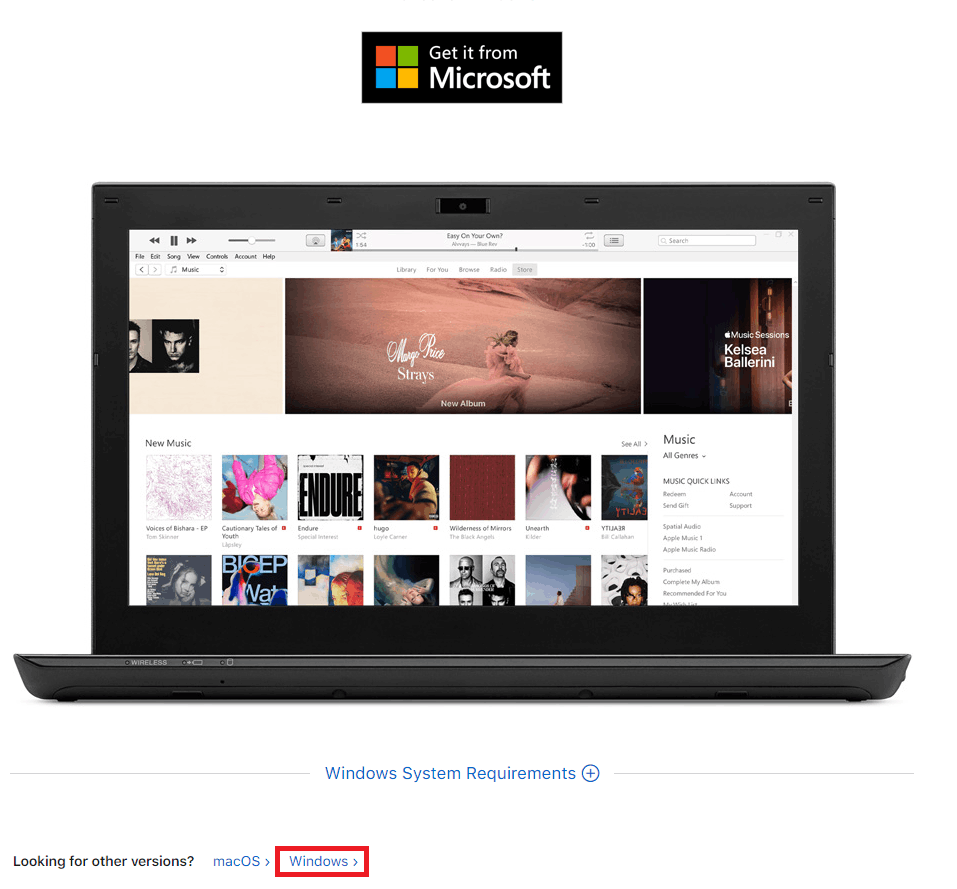Click the song title Easy On Your Own?
957x889 pixels.
(474, 236)
